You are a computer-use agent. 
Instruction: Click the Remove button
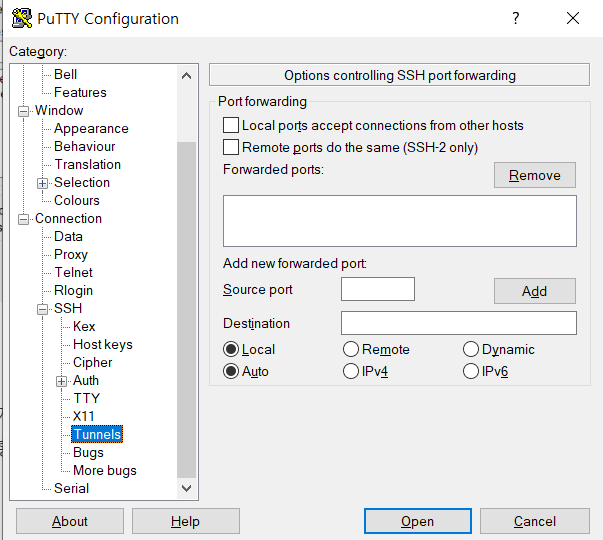[535, 175]
